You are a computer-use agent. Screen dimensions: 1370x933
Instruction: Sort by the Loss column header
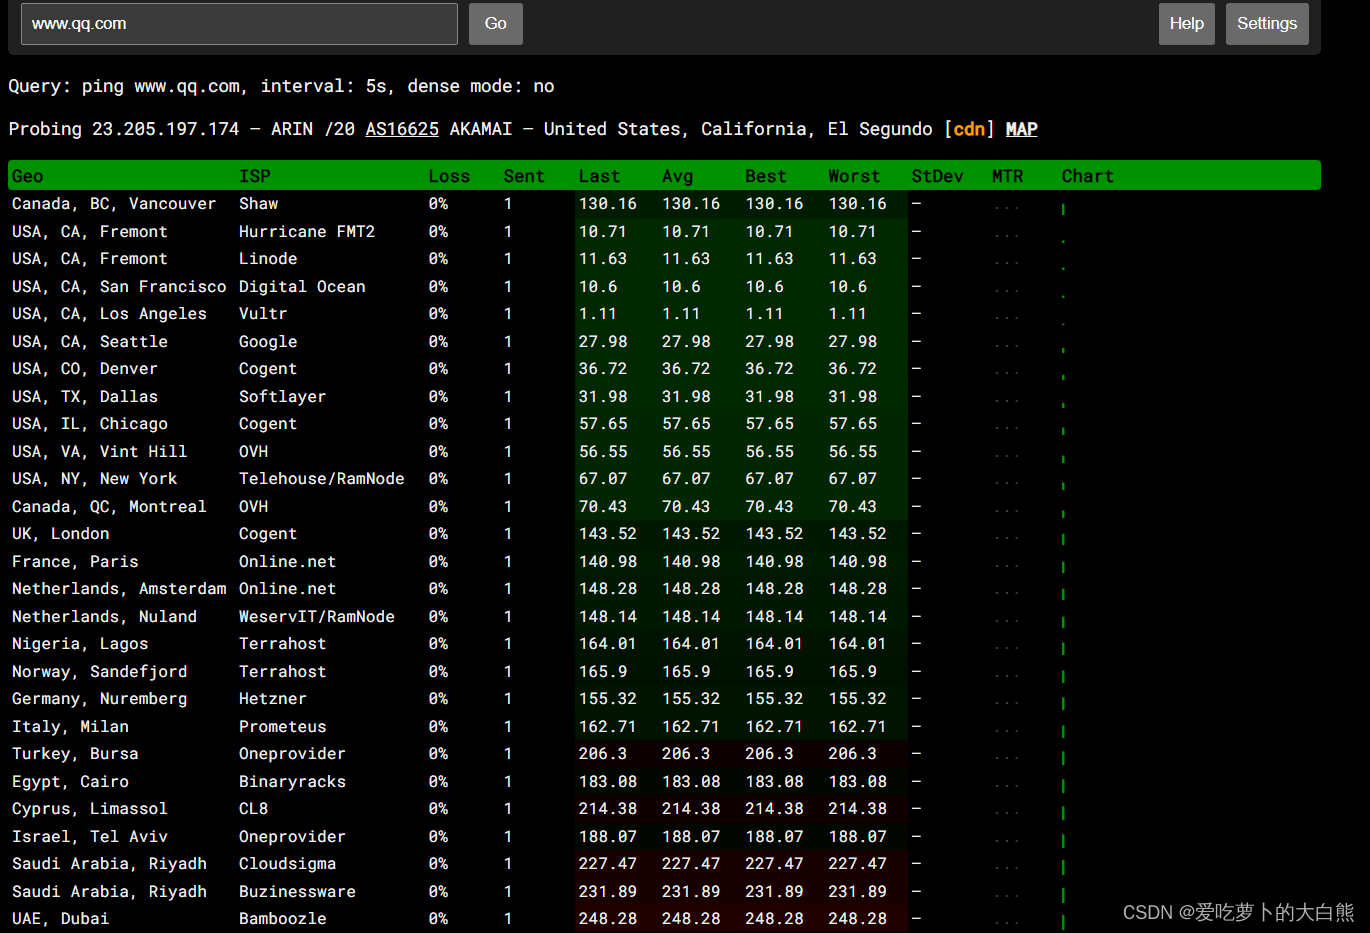[x=449, y=176]
